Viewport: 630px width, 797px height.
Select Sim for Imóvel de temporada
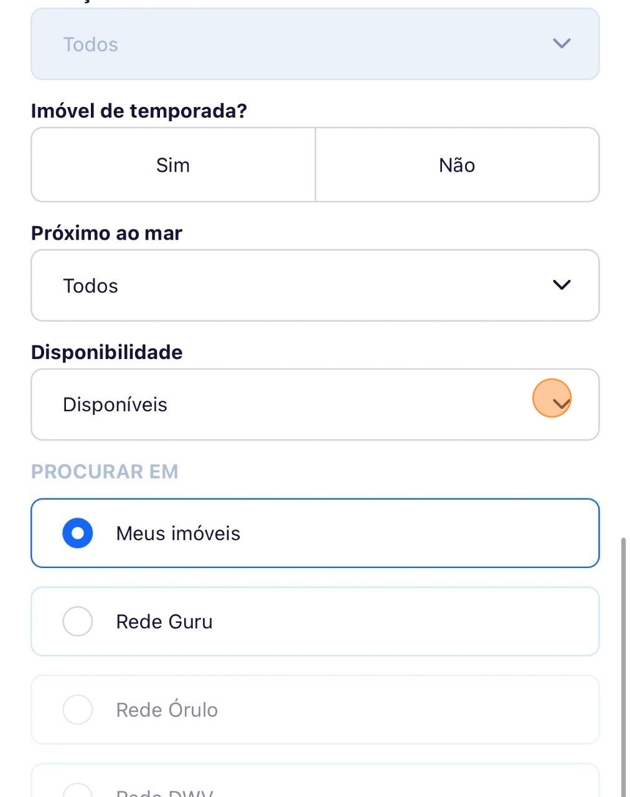coord(173,165)
